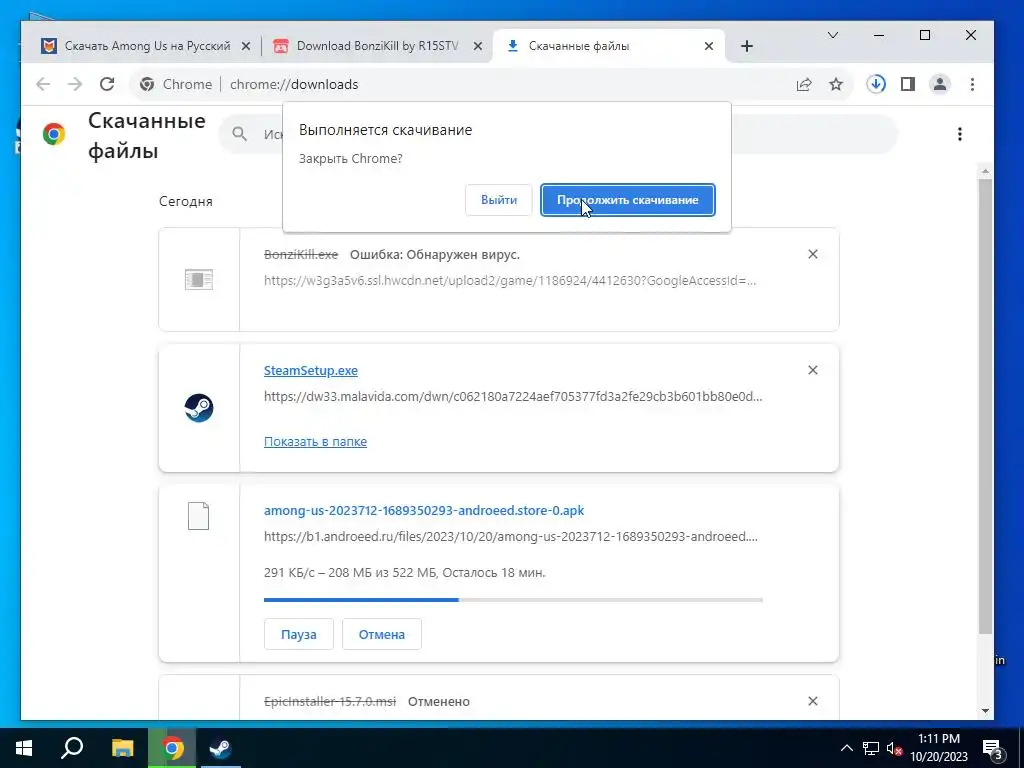Click the Ошибка: Обнаружен вирус message
The image size is (1024, 768).
pyautogui.click(x=435, y=255)
